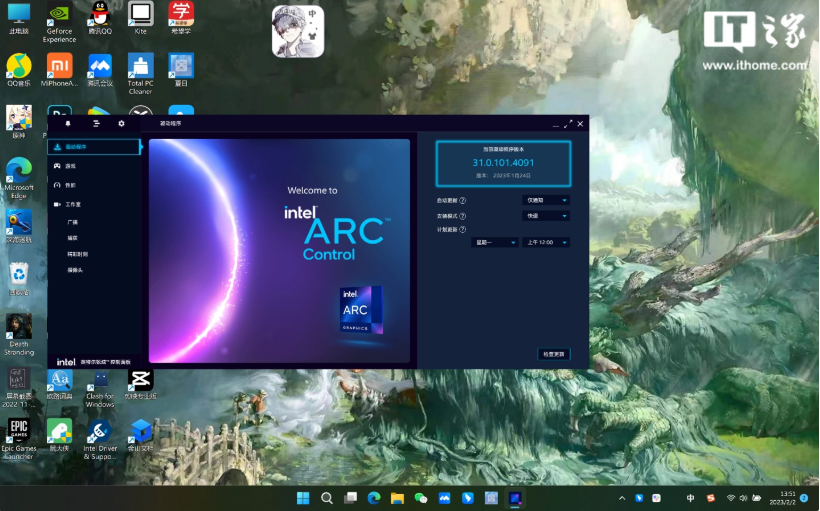Select the Broadcast (广播) sub-item
Image resolution: width=820 pixels, height=511 pixels.
[x=73, y=222]
